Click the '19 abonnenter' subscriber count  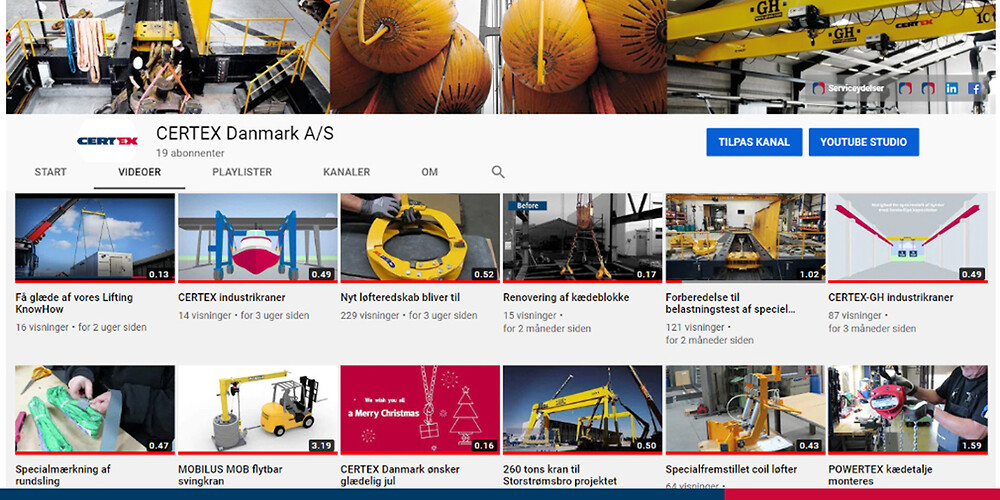[190, 154]
